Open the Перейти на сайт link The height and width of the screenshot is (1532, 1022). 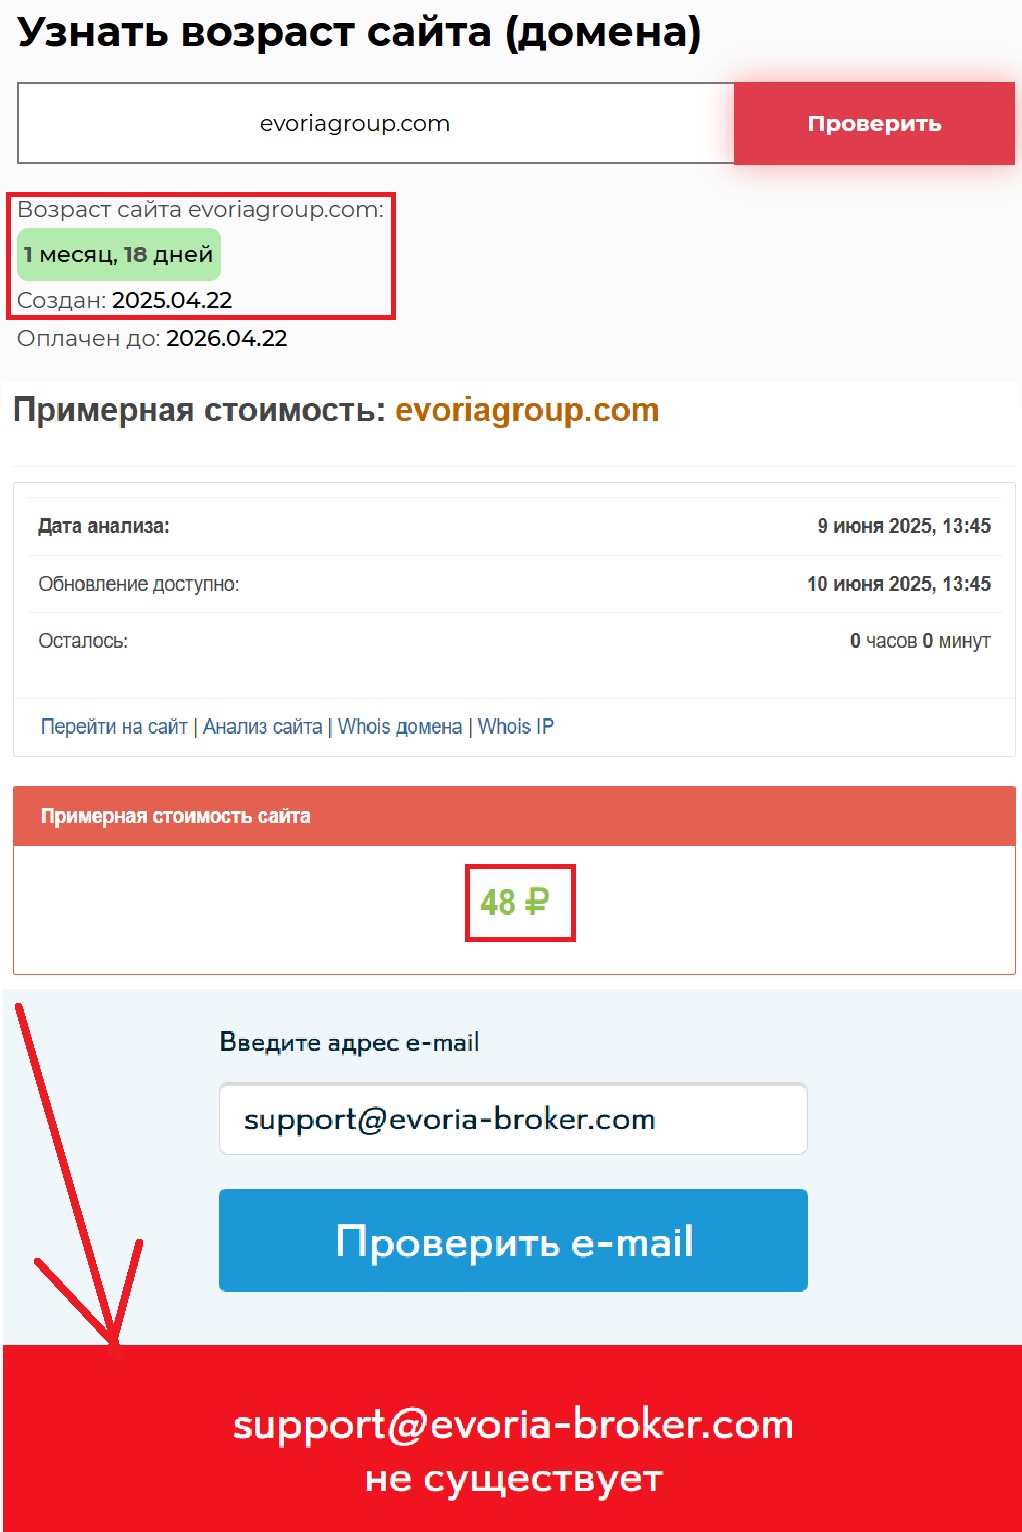(114, 727)
